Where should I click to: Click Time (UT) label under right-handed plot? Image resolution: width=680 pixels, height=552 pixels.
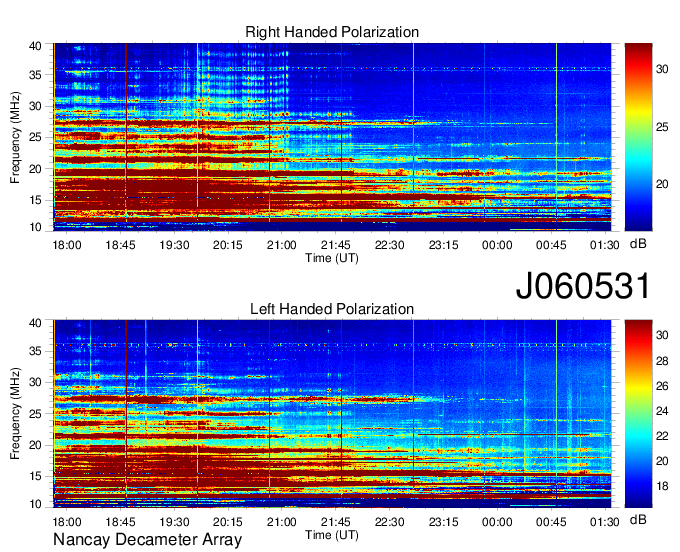[x=332, y=258]
